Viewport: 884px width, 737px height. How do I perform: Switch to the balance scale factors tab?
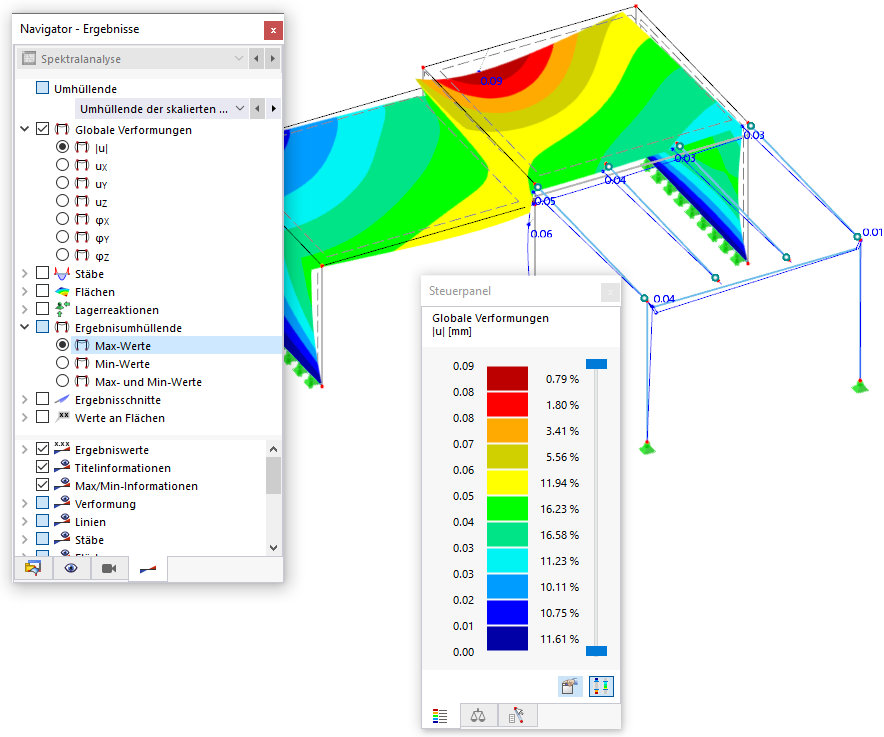478,716
